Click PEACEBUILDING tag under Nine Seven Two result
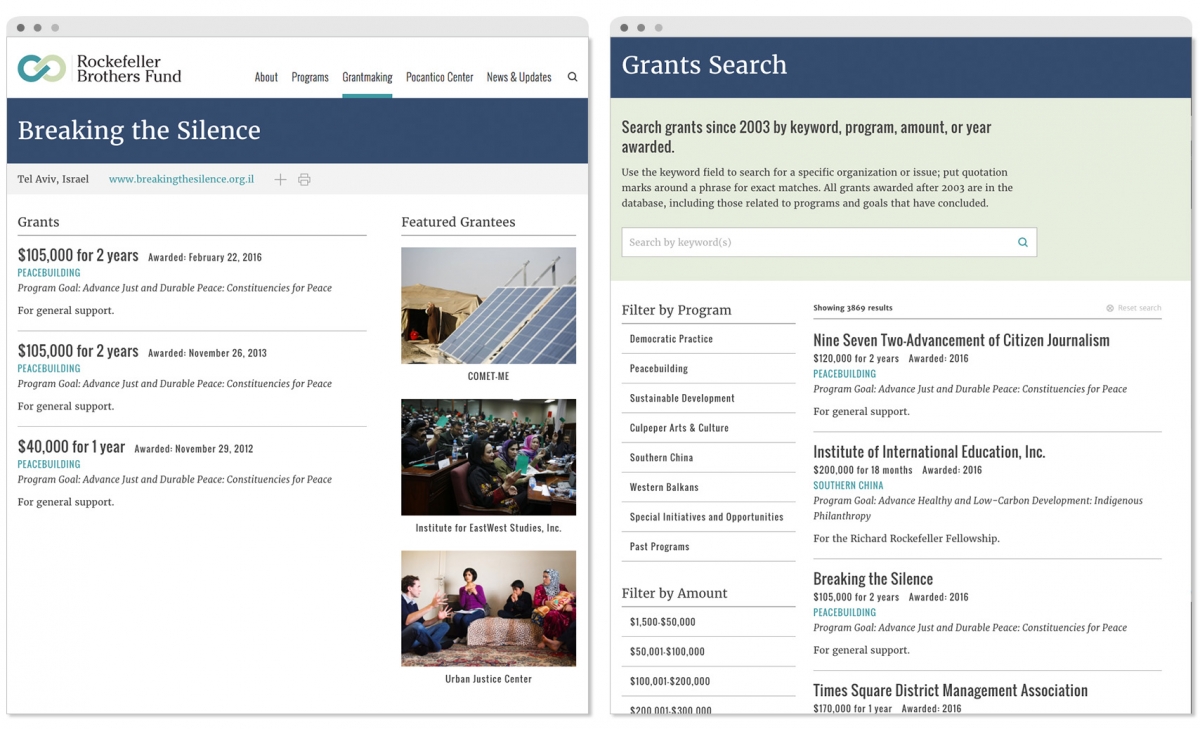This screenshot has width=1200, height=729. pyautogui.click(x=844, y=374)
